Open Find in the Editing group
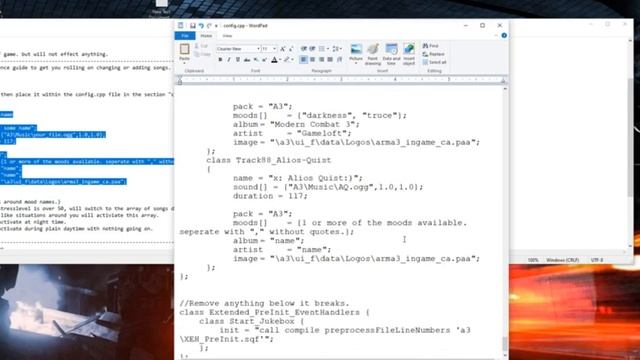The height and width of the screenshot is (360, 640). click(431, 46)
